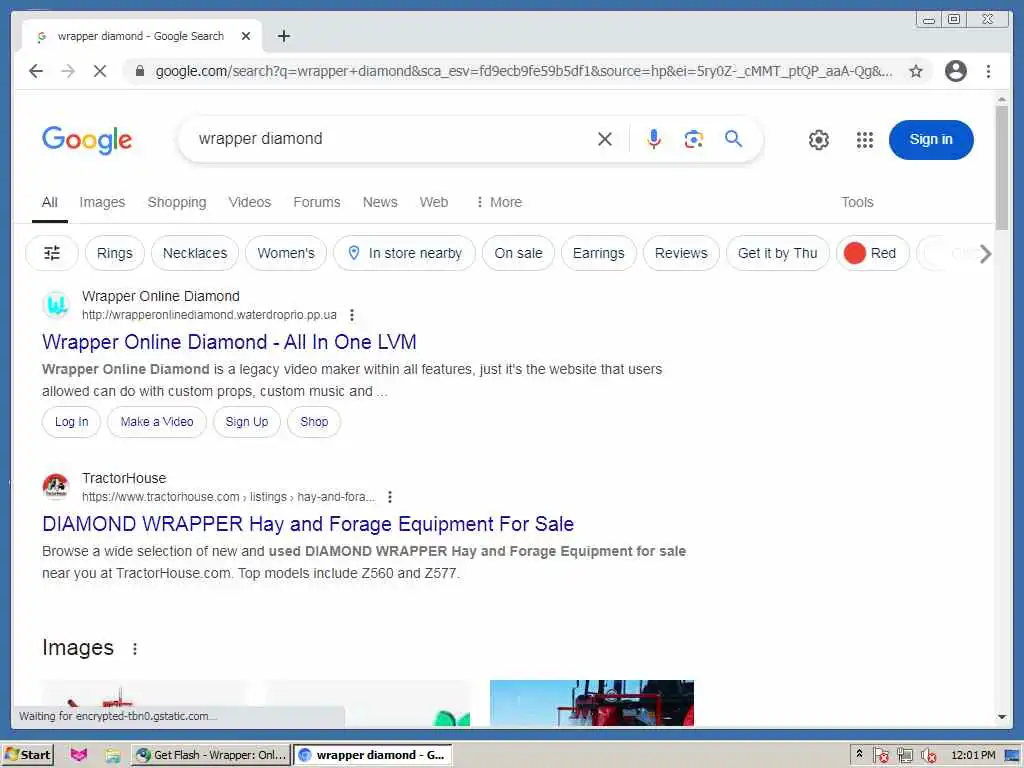Search by image with Google Lens

[694, 138]
